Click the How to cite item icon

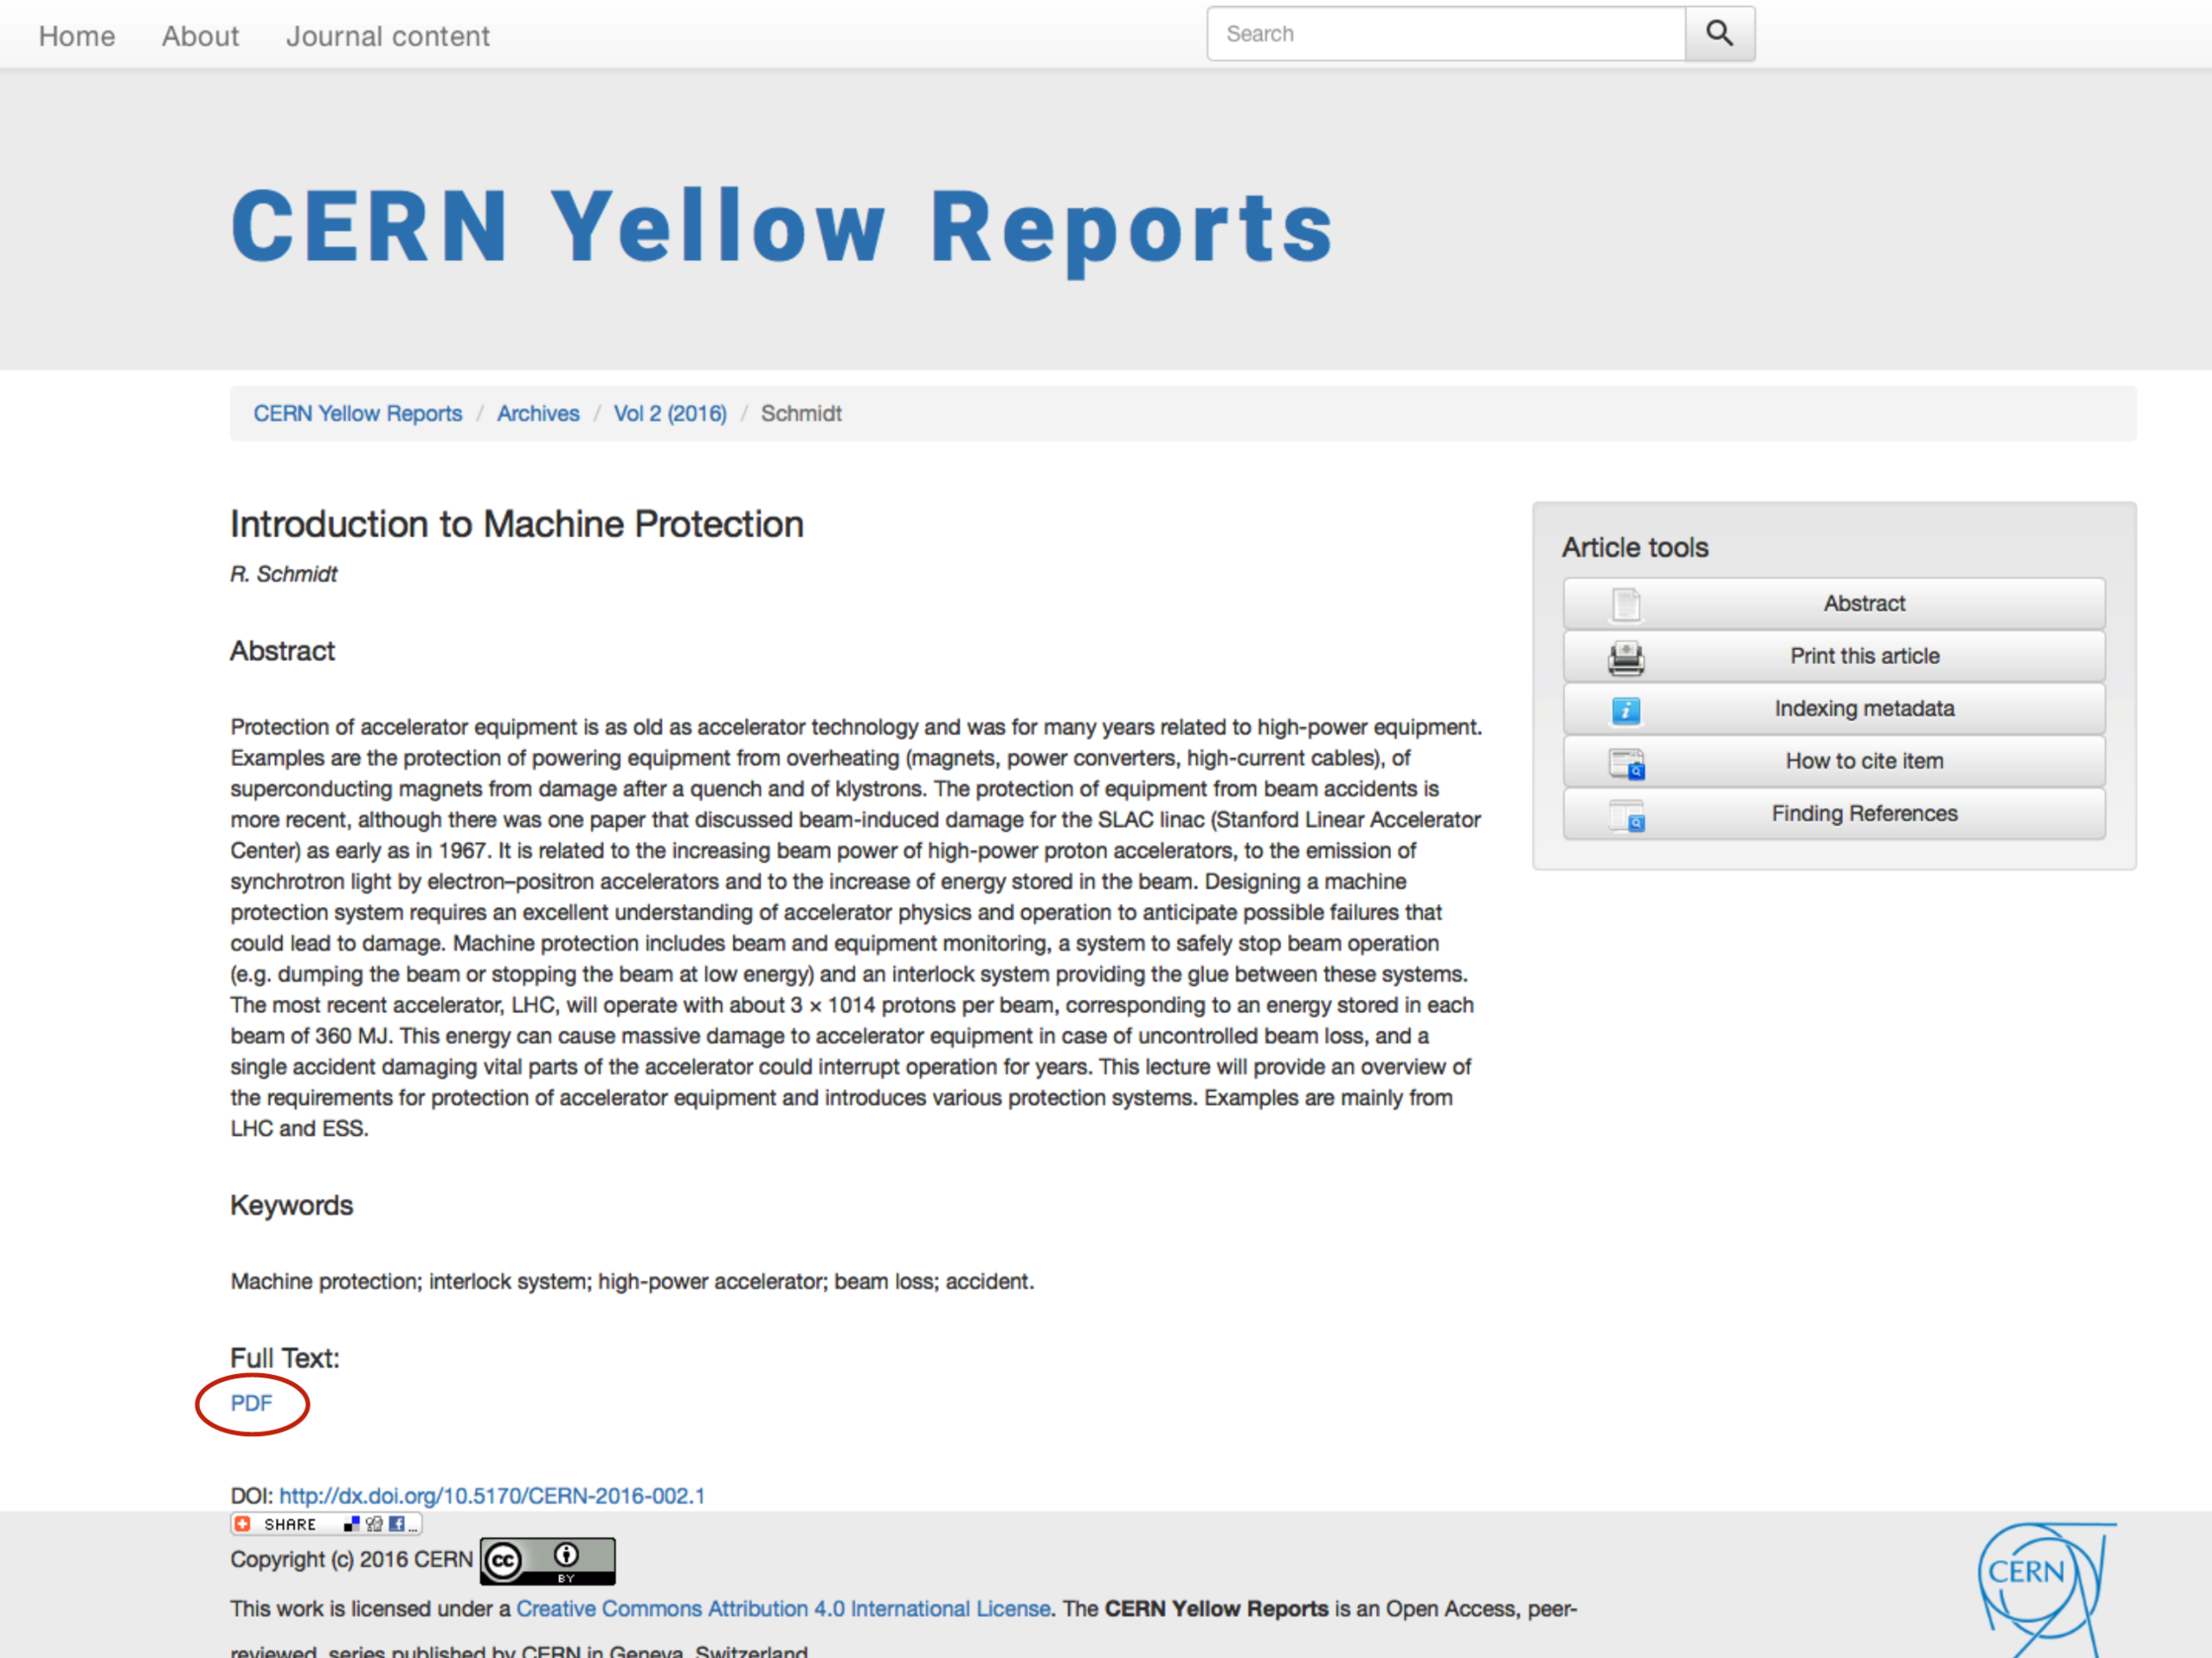tap(1626, 763)
